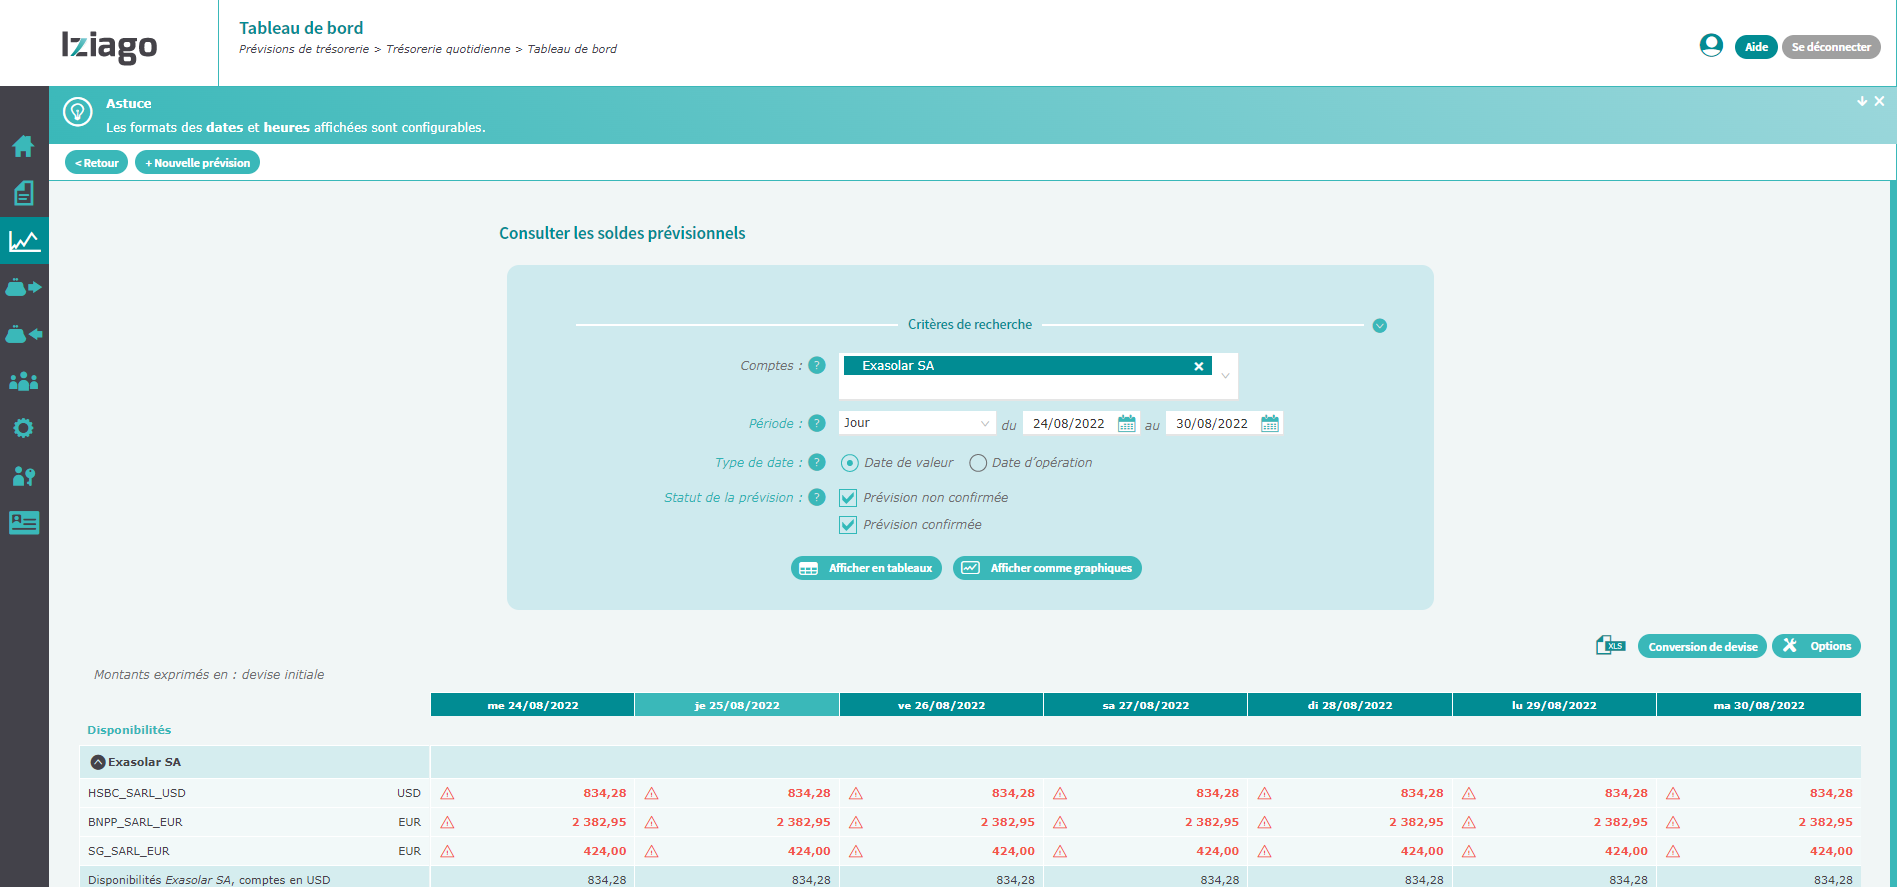
Task: Click Se déconnecter button
Action: point(1831,47)
